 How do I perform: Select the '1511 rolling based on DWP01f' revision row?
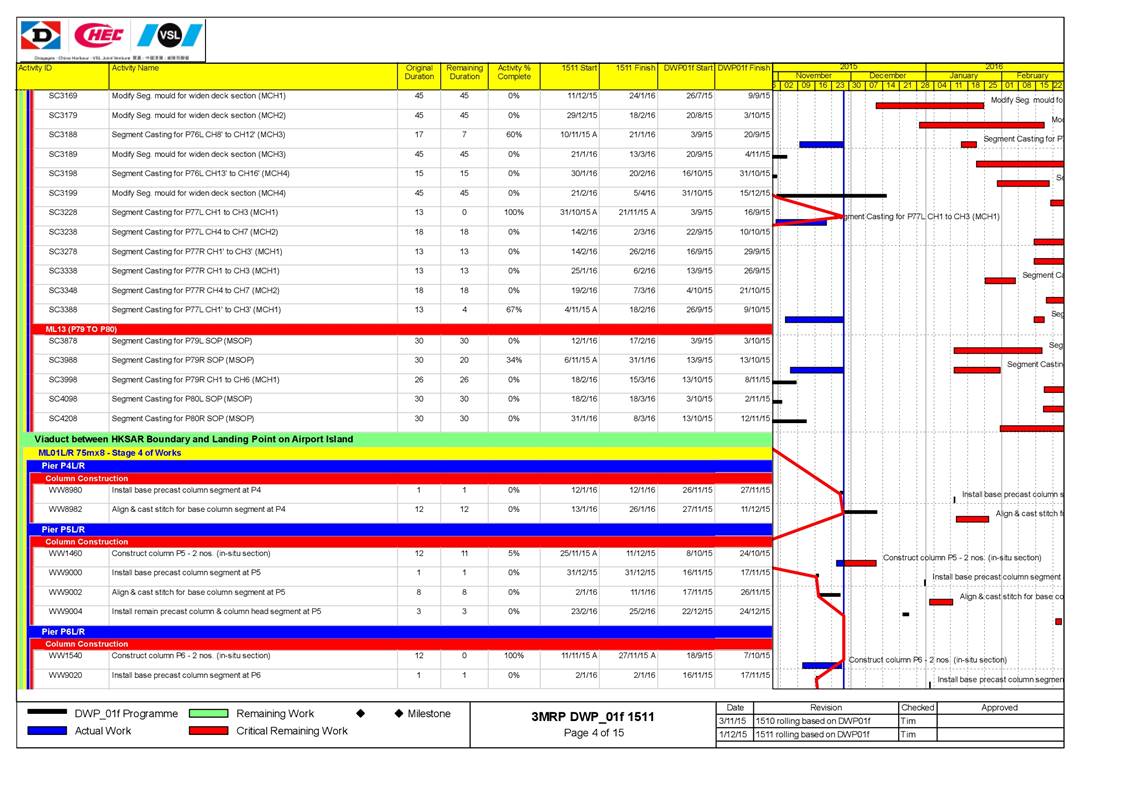coord(890,734)
